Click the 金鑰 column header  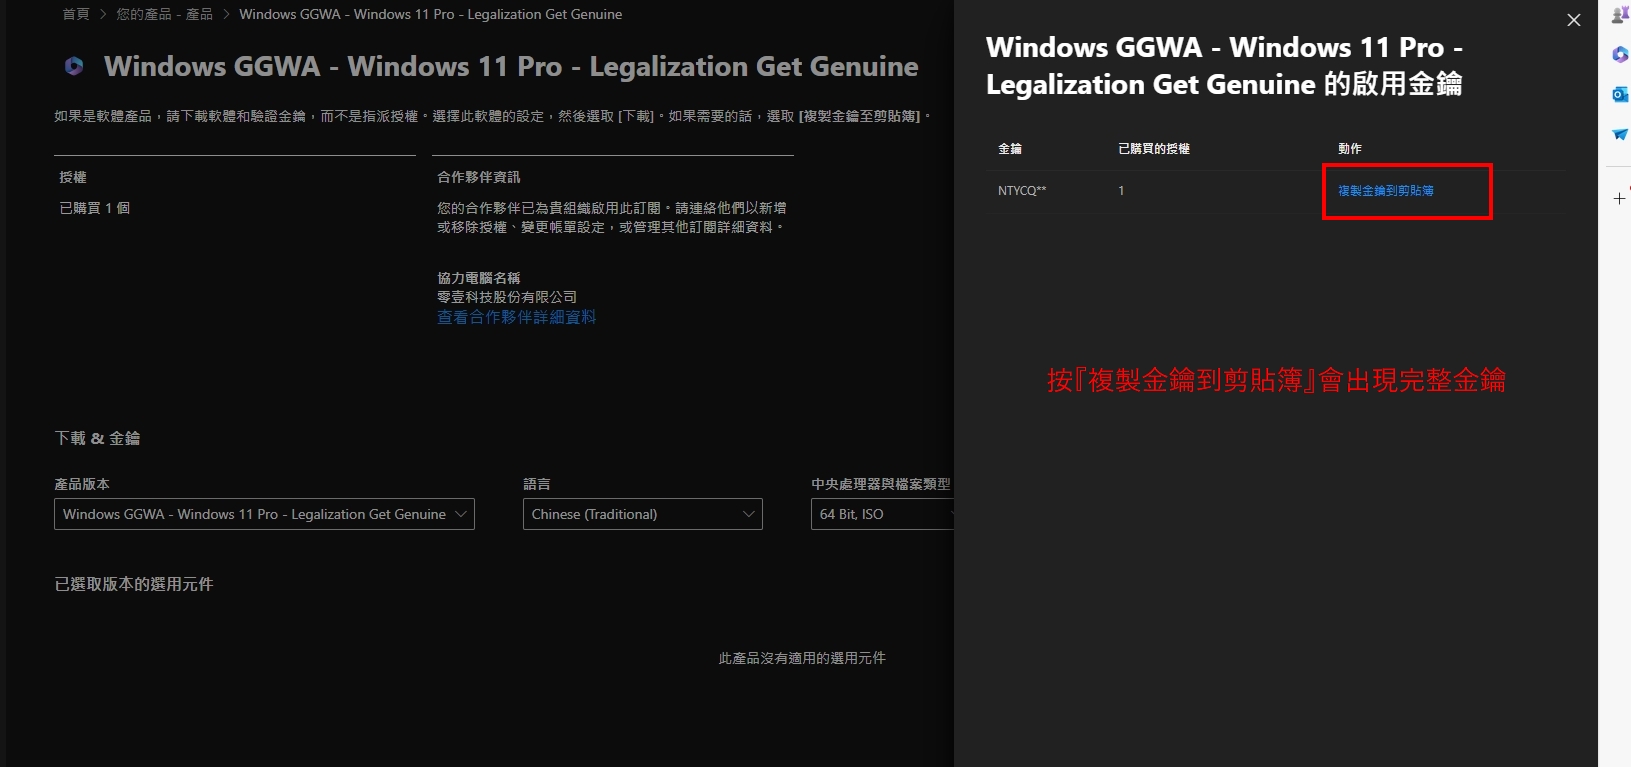pos(1009,148)
